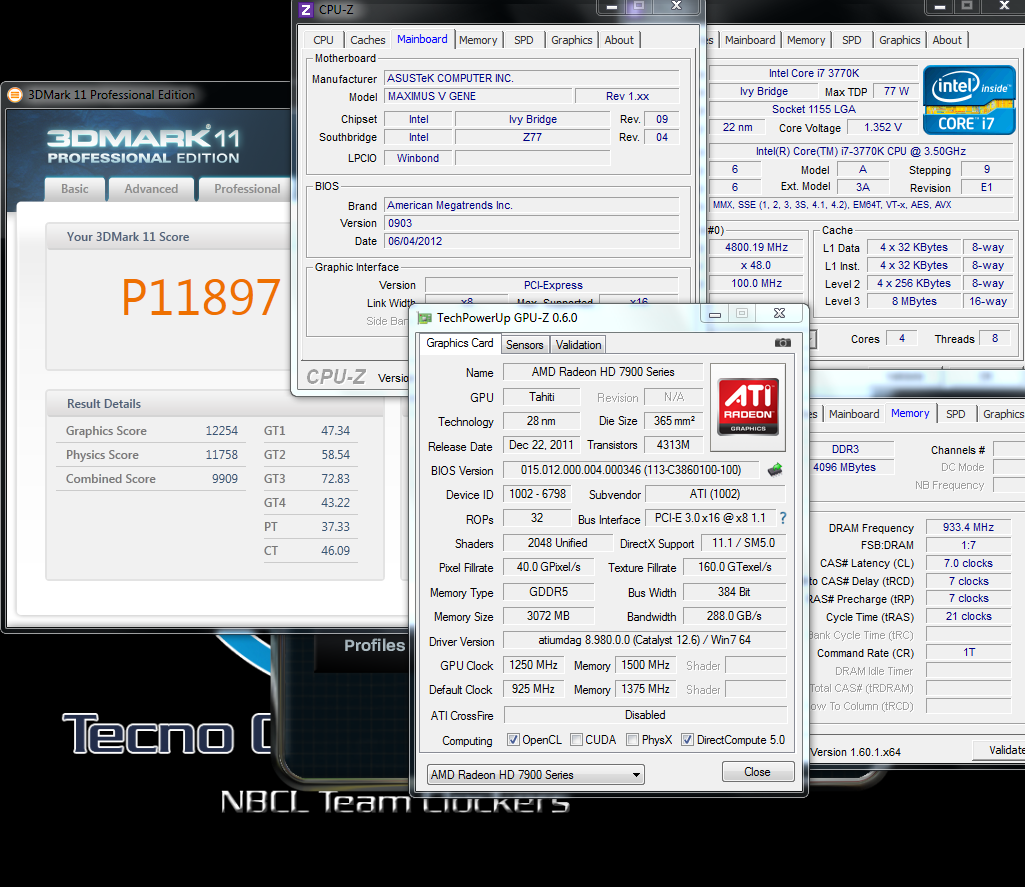Click the 4800.19 MHz core speed value
Screen dimensions: 1025x887
point(756,247)
